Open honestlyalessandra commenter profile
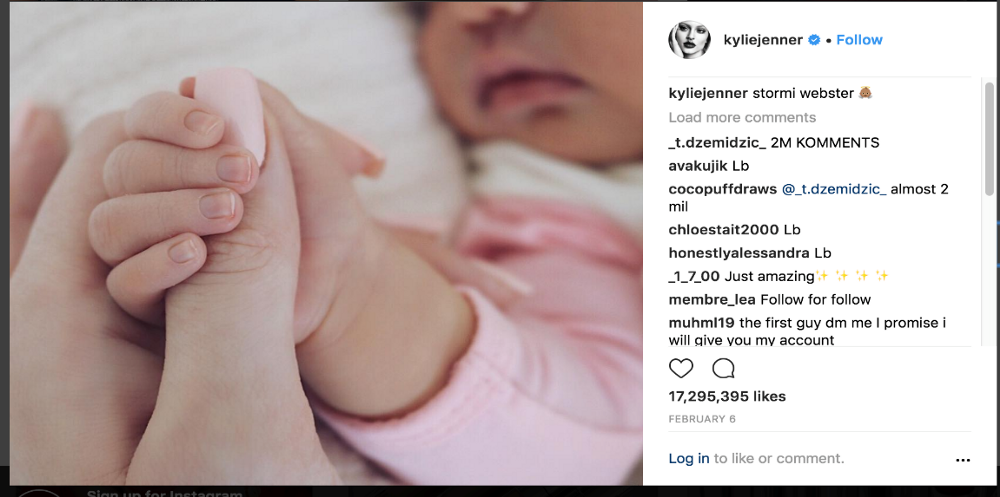The height and width of the screenshot is (497, 1000). click(739, 253)
